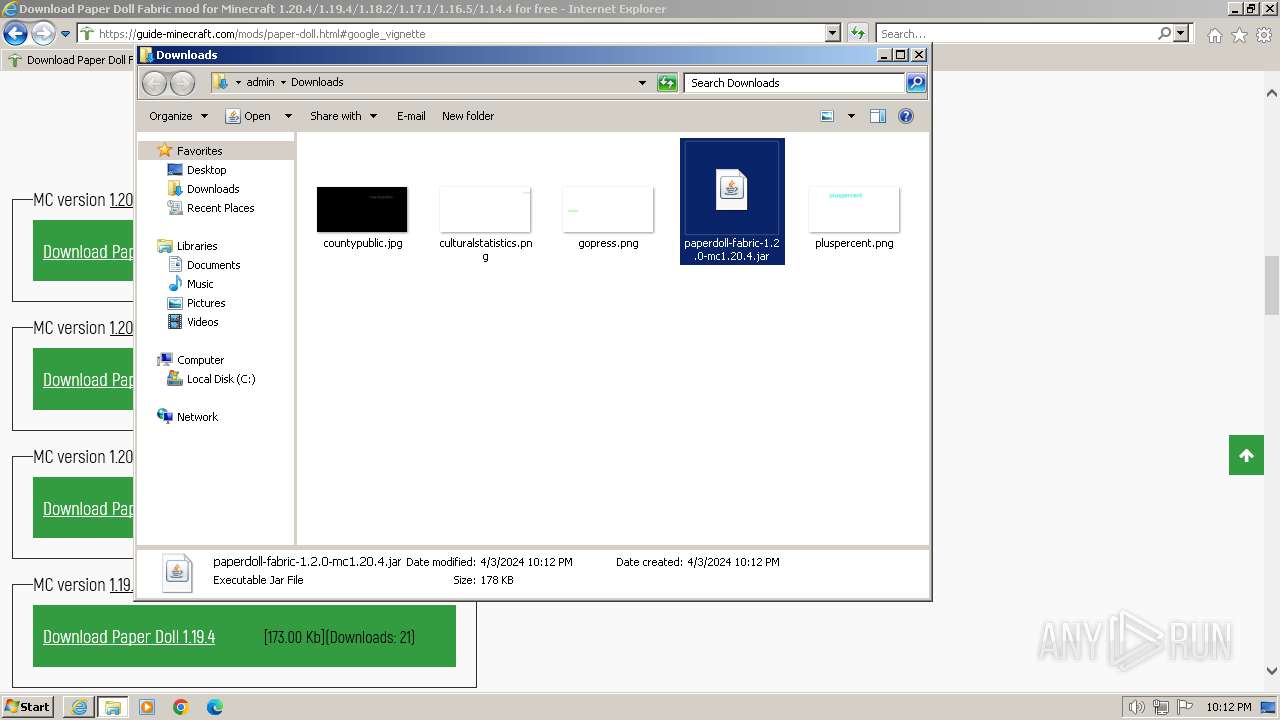
Task: Open the Music library
Action: tap(200, 284)
